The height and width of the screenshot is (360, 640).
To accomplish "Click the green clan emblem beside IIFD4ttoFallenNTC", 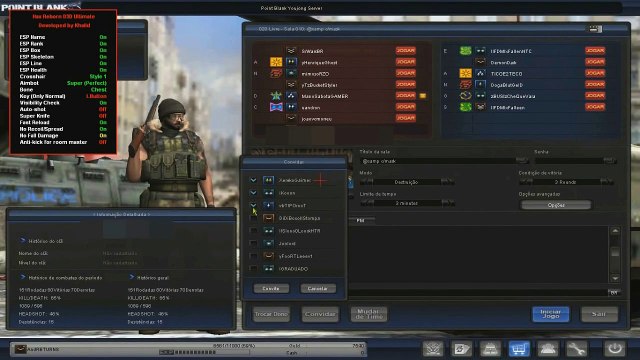I will (465, 51).
